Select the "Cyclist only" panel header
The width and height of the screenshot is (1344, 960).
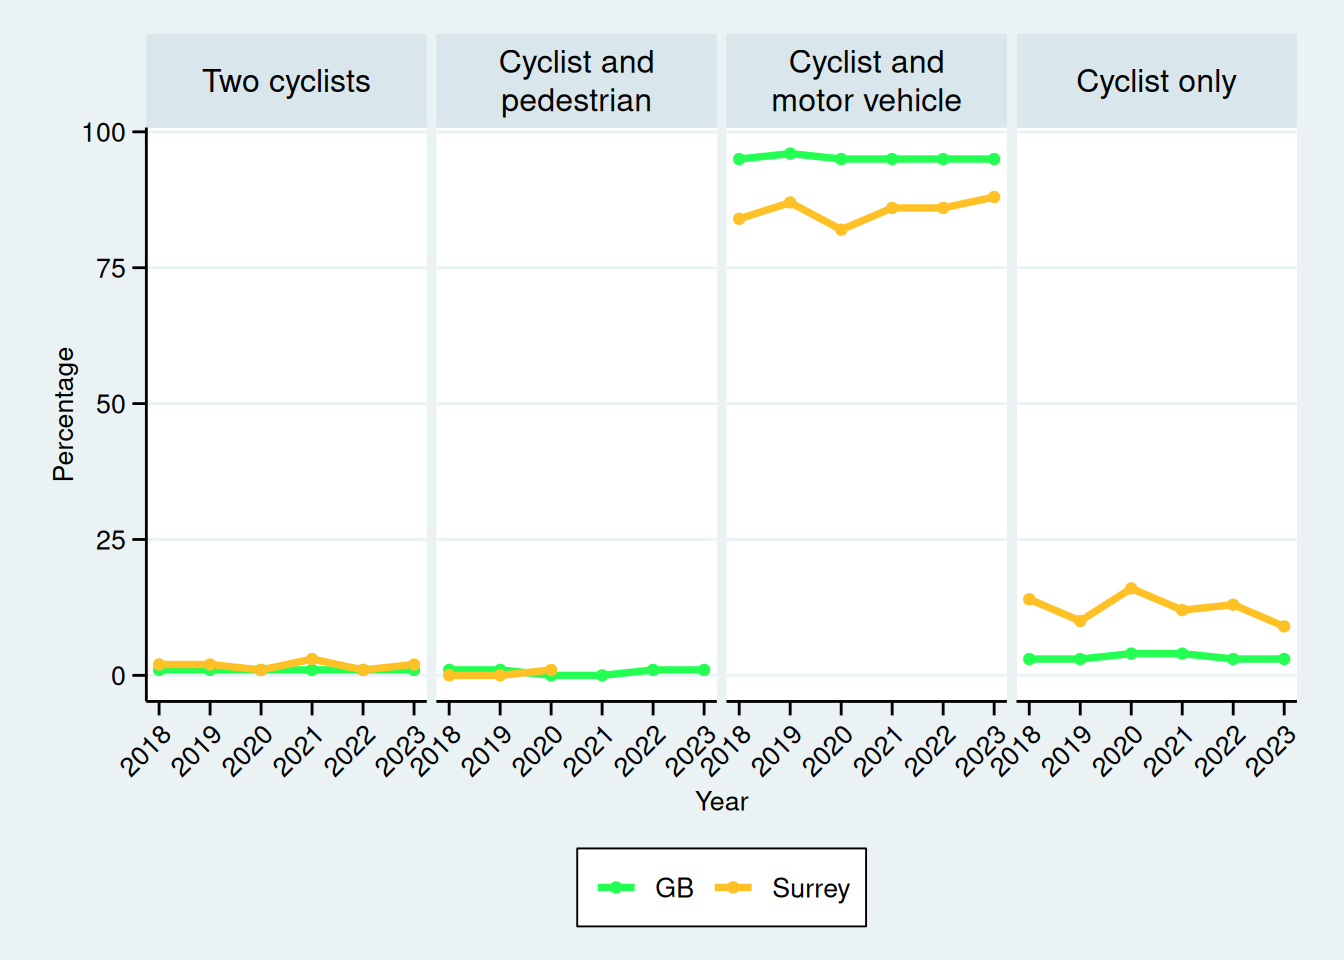click(x=1156, y=81)
